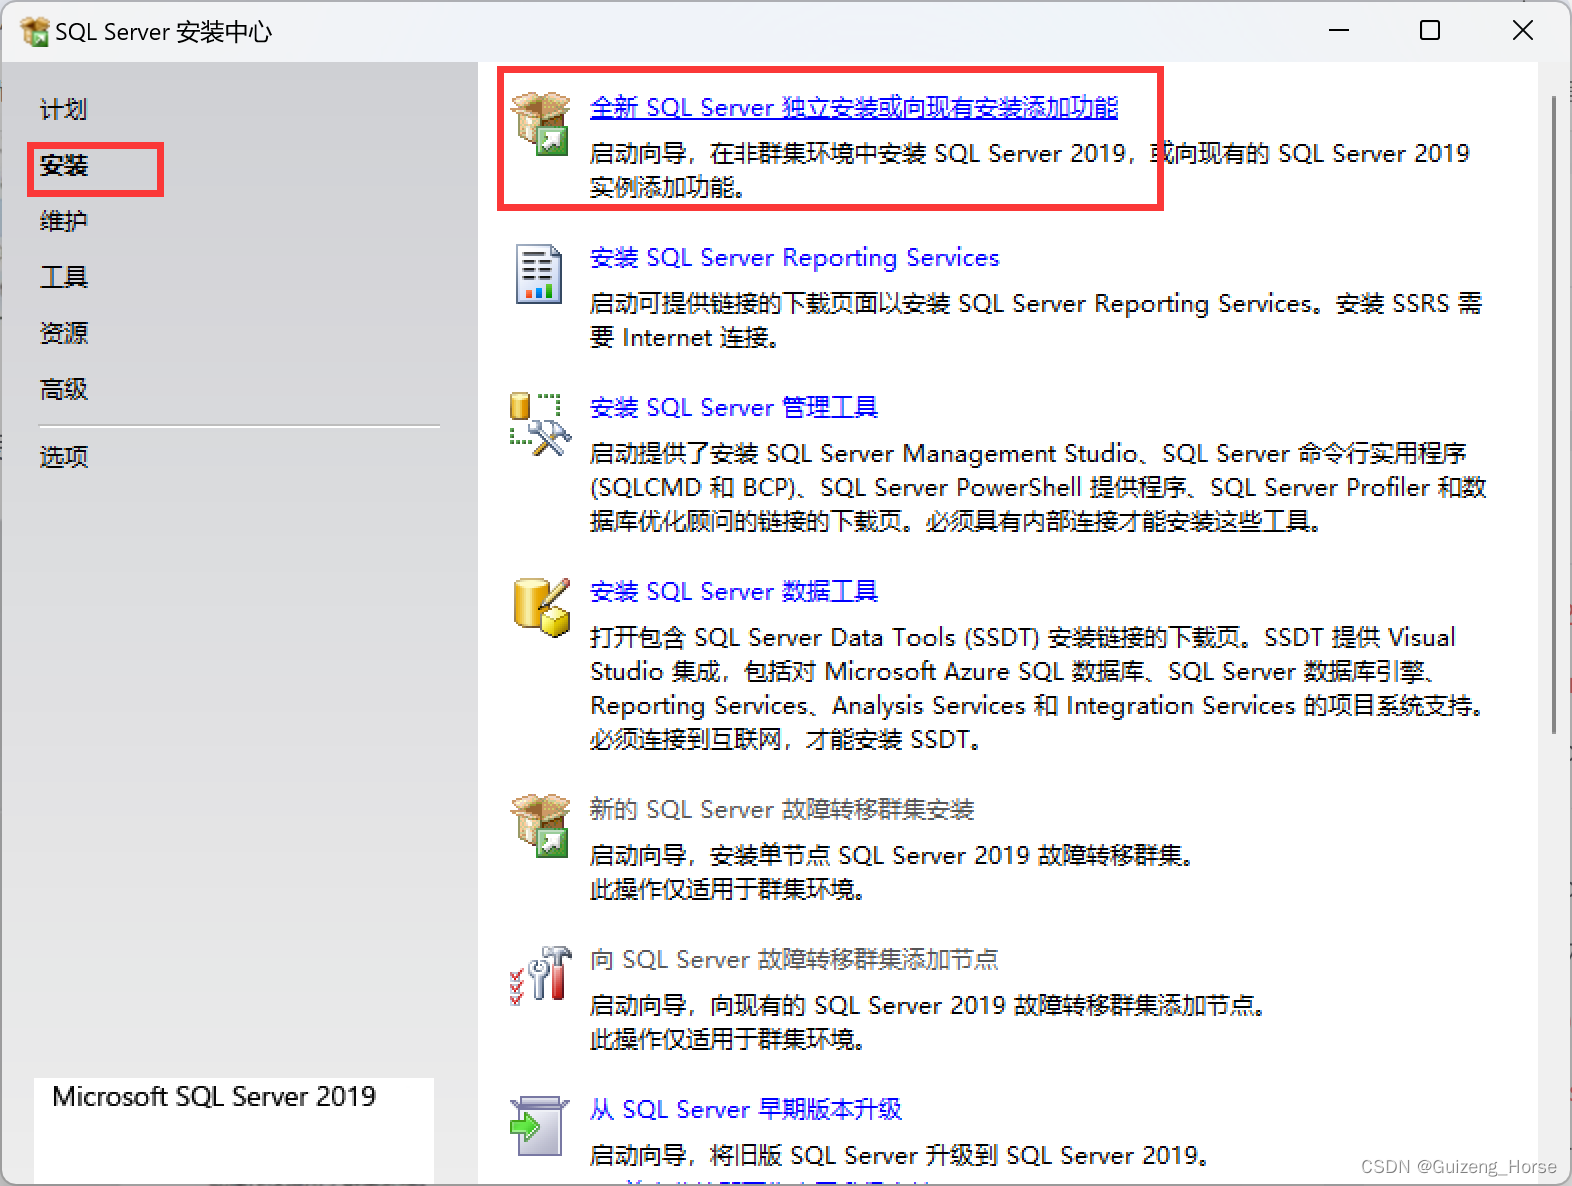Select the 安装 page in sidebar

coord(64,165)
